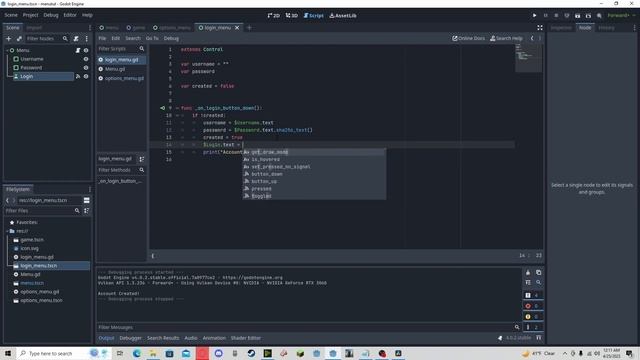
Task: Open the script editor Search menu
Action: click(x=133, y=38)
